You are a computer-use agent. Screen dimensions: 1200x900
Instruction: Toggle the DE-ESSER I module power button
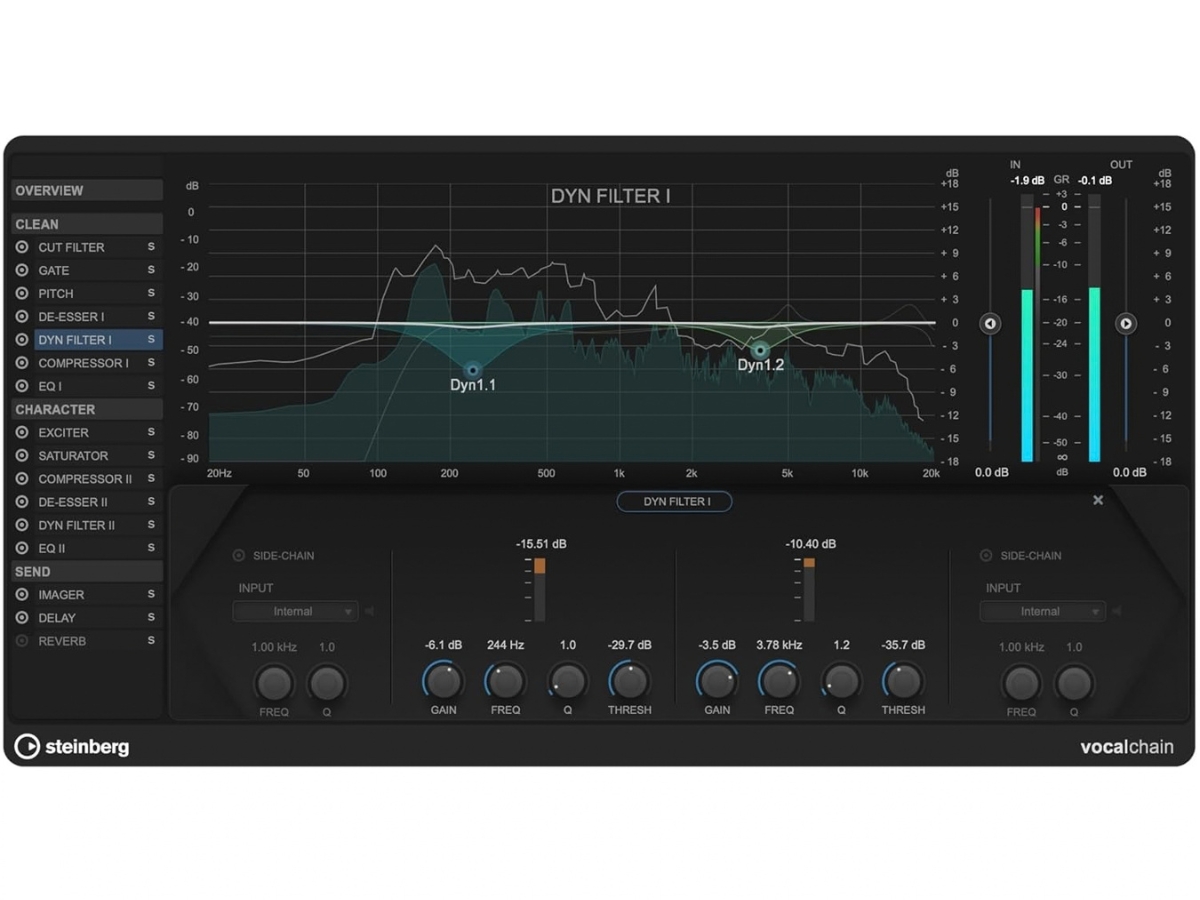[22, 316]
